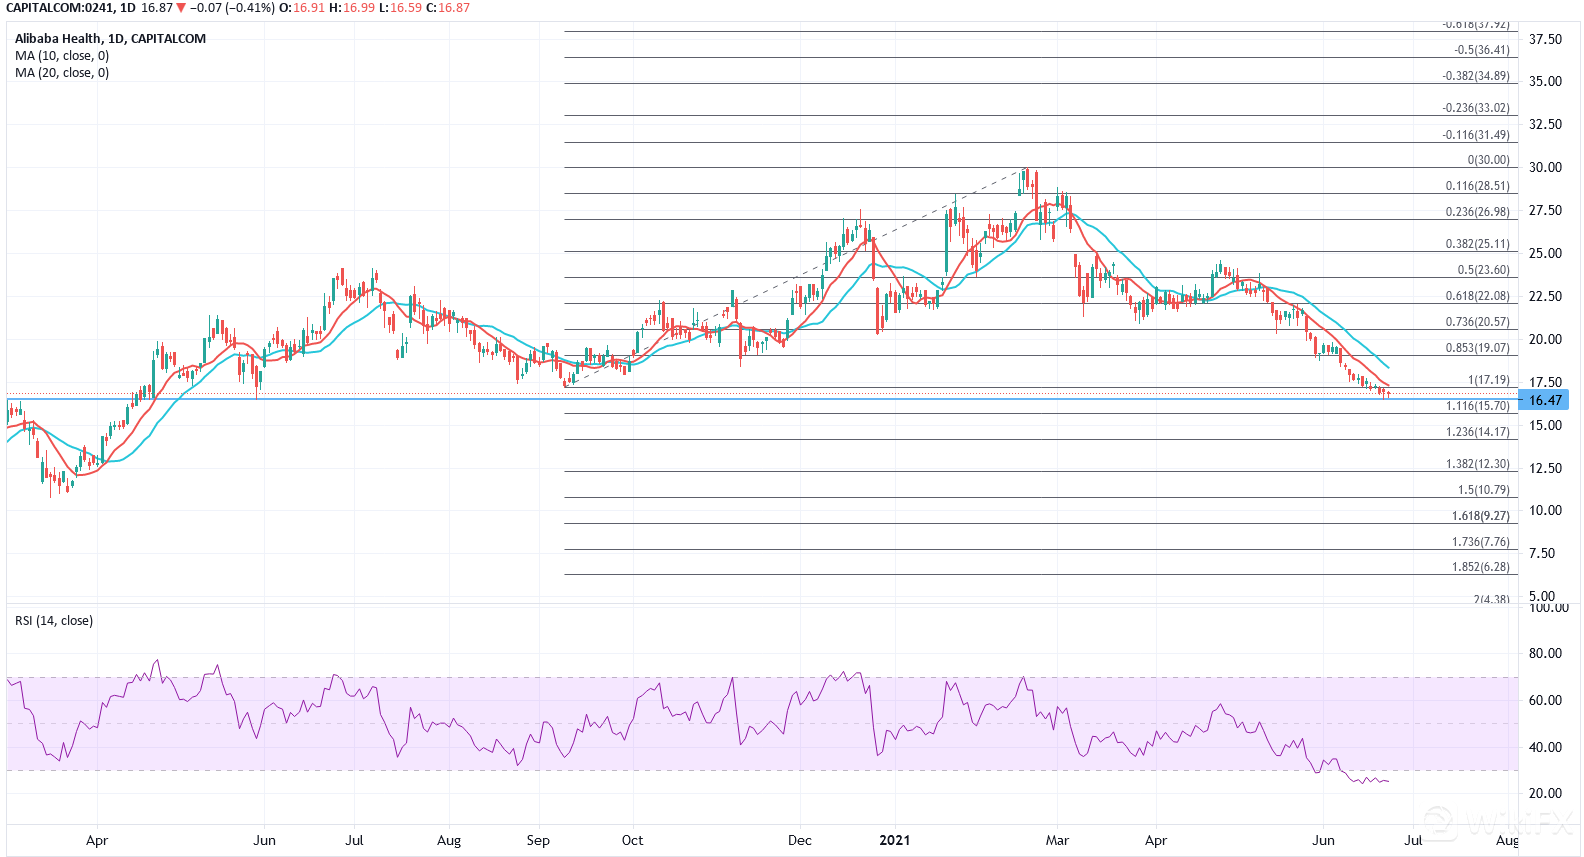Select the MA (10, close, 0) indicator label
This screenshot has height=857, width=1584.
click(x=62, y=56)
